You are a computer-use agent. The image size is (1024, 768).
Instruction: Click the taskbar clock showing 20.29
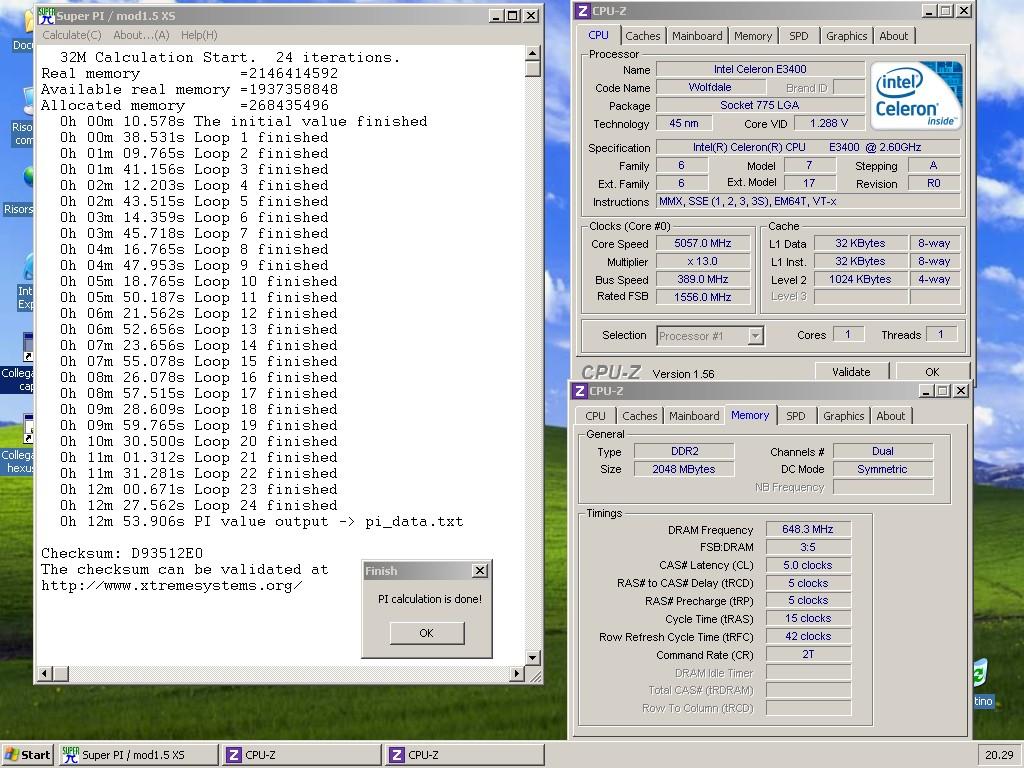click(999, 755)
